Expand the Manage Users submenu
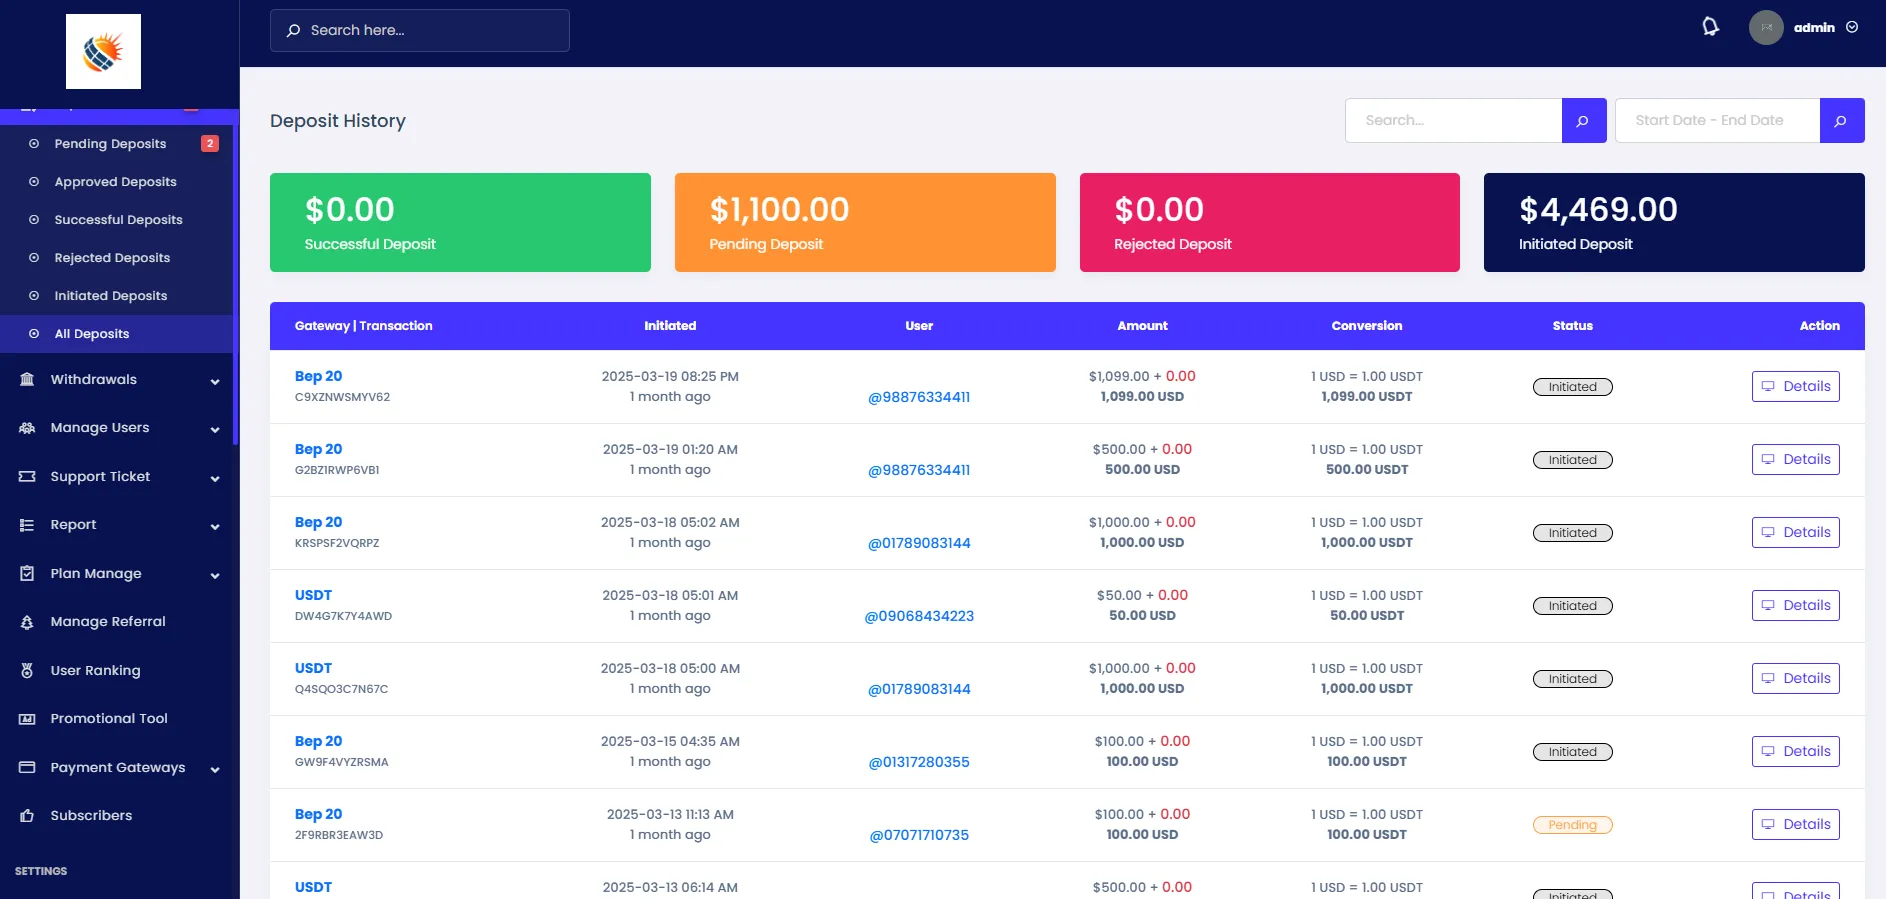Screen dimensions: 1886x899 (214, 429)
